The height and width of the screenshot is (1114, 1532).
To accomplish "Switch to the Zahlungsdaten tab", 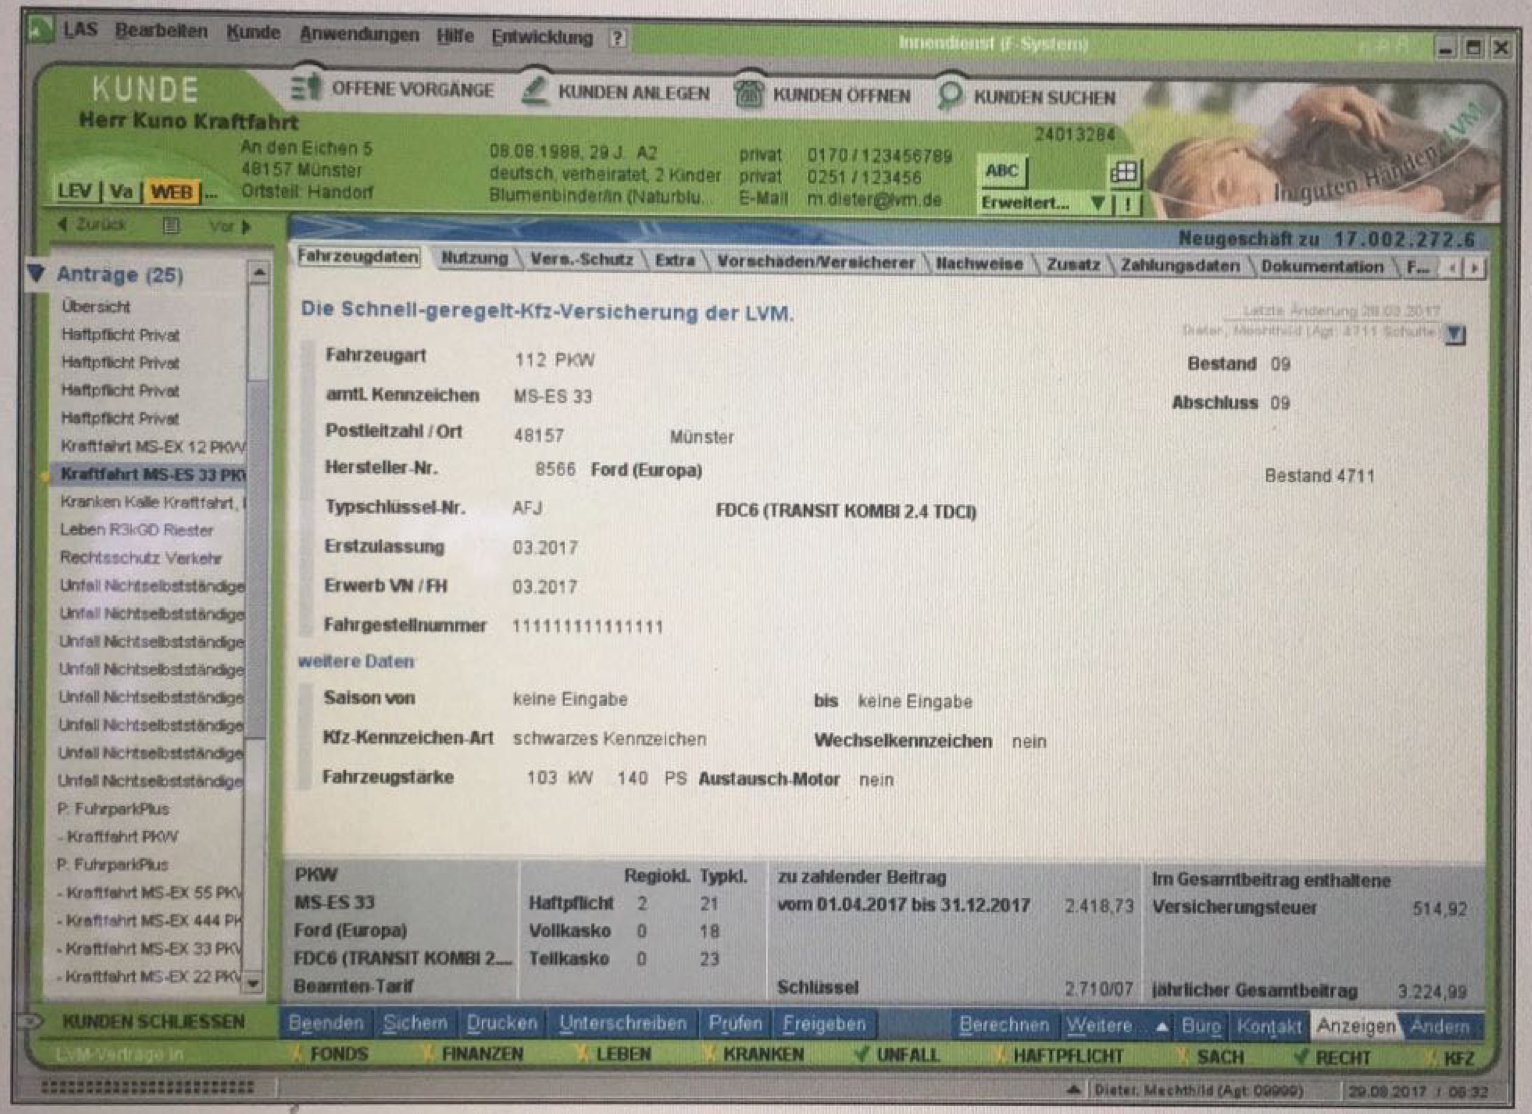I will coord(1180,265).
